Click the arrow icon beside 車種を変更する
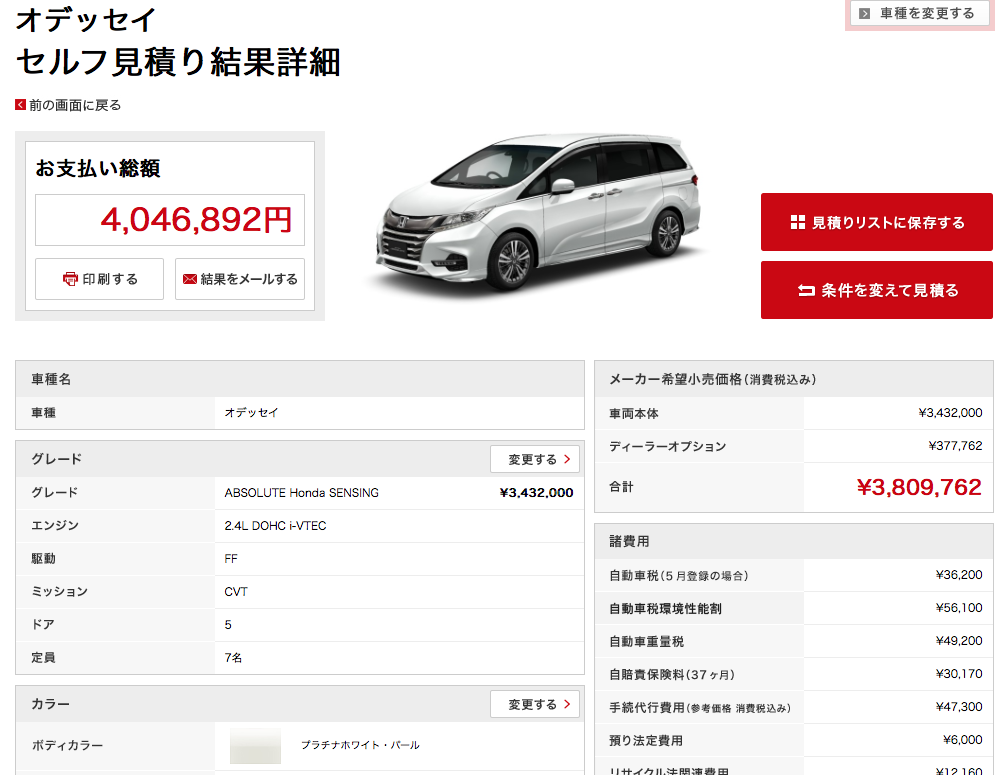This screenshot has width=1008, height=775. pyautogui.click(x=865, y=13)
